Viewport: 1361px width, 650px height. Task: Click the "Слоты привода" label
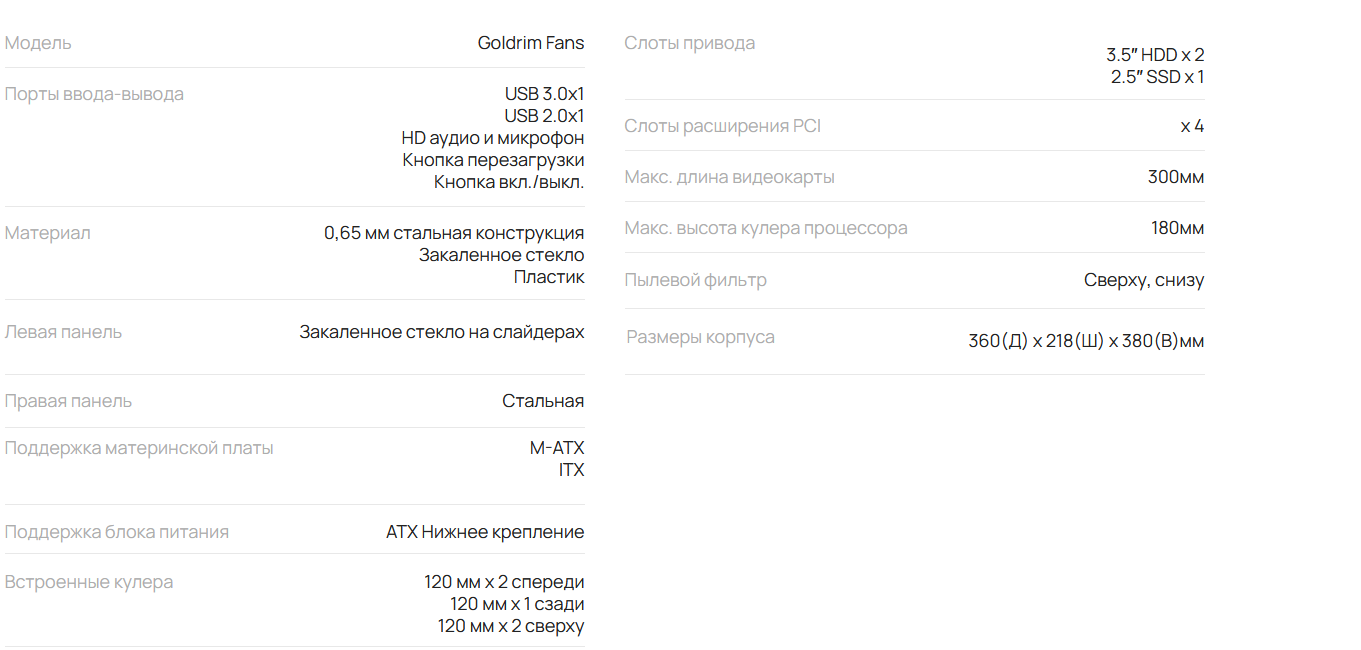pyautogui.click(x=690, y=43)
